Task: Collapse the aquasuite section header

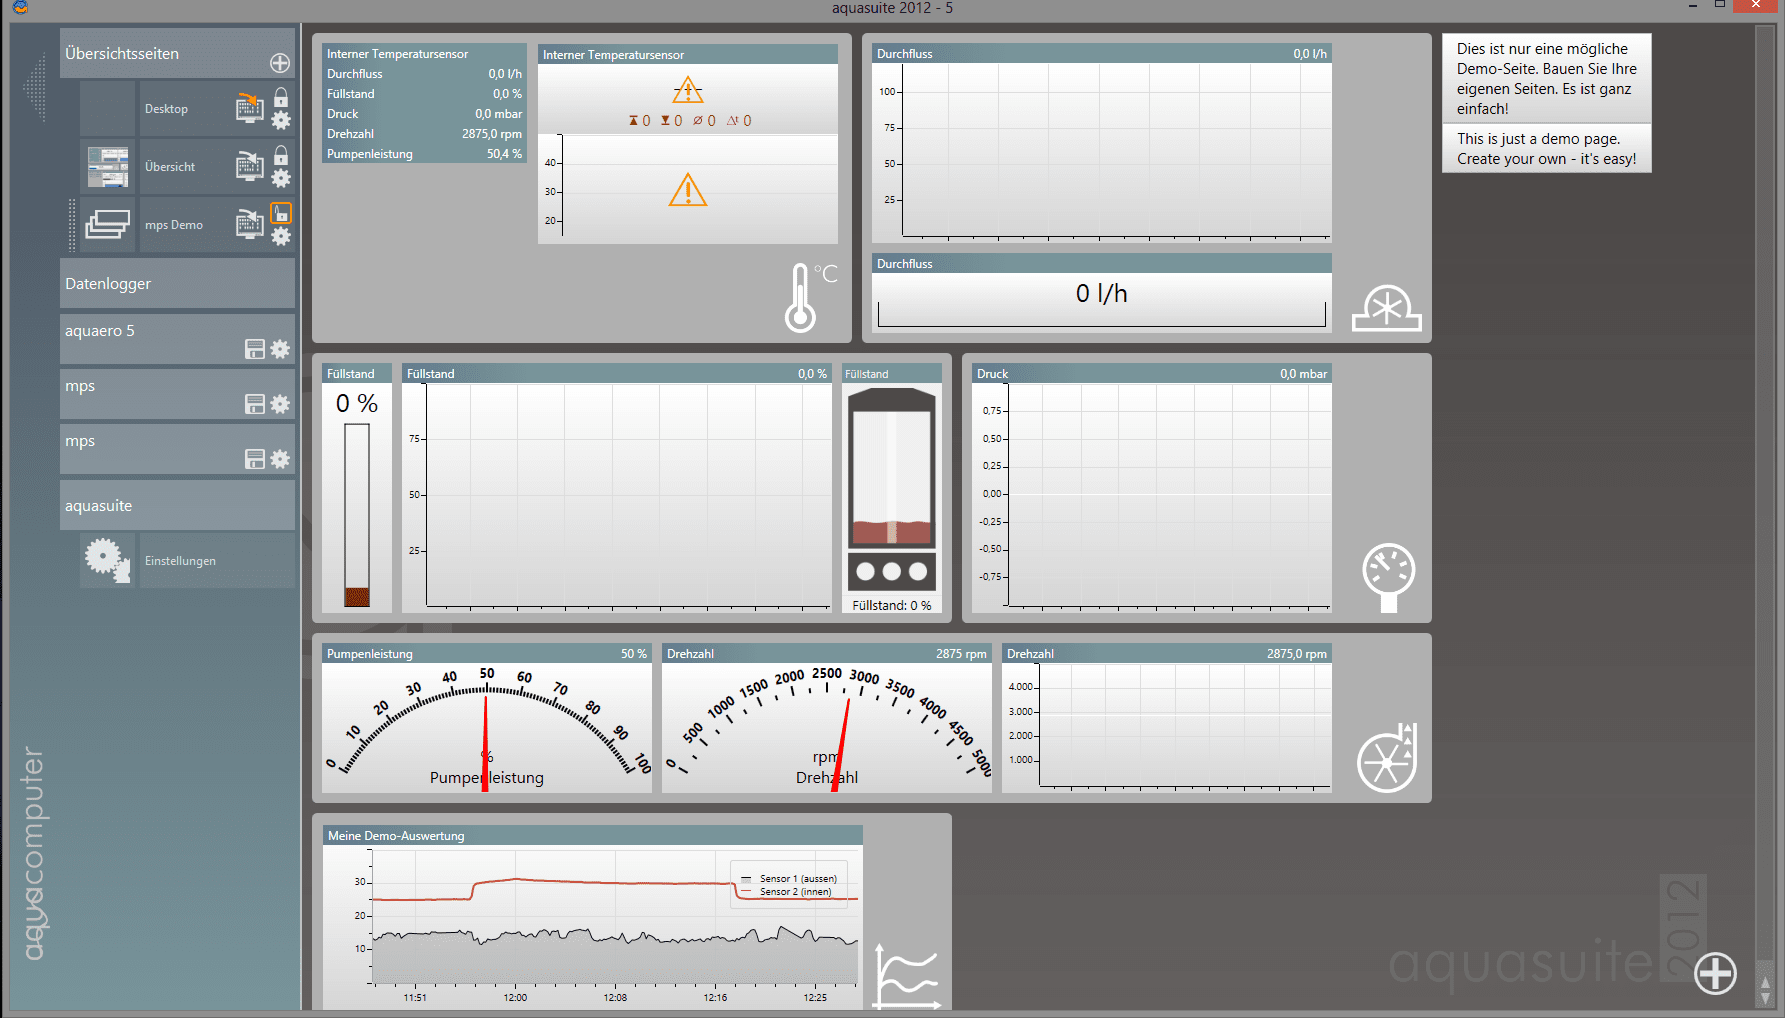Action: 177,505
